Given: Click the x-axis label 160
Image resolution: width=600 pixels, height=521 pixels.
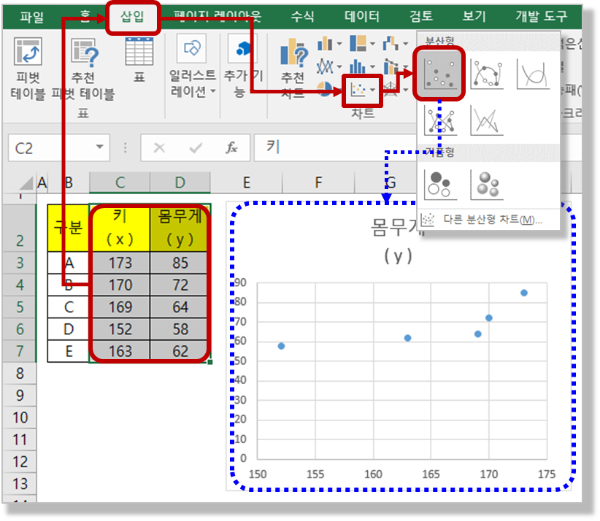Looking at the screenshot, I should pyautogui.click(x=373, y=474).
